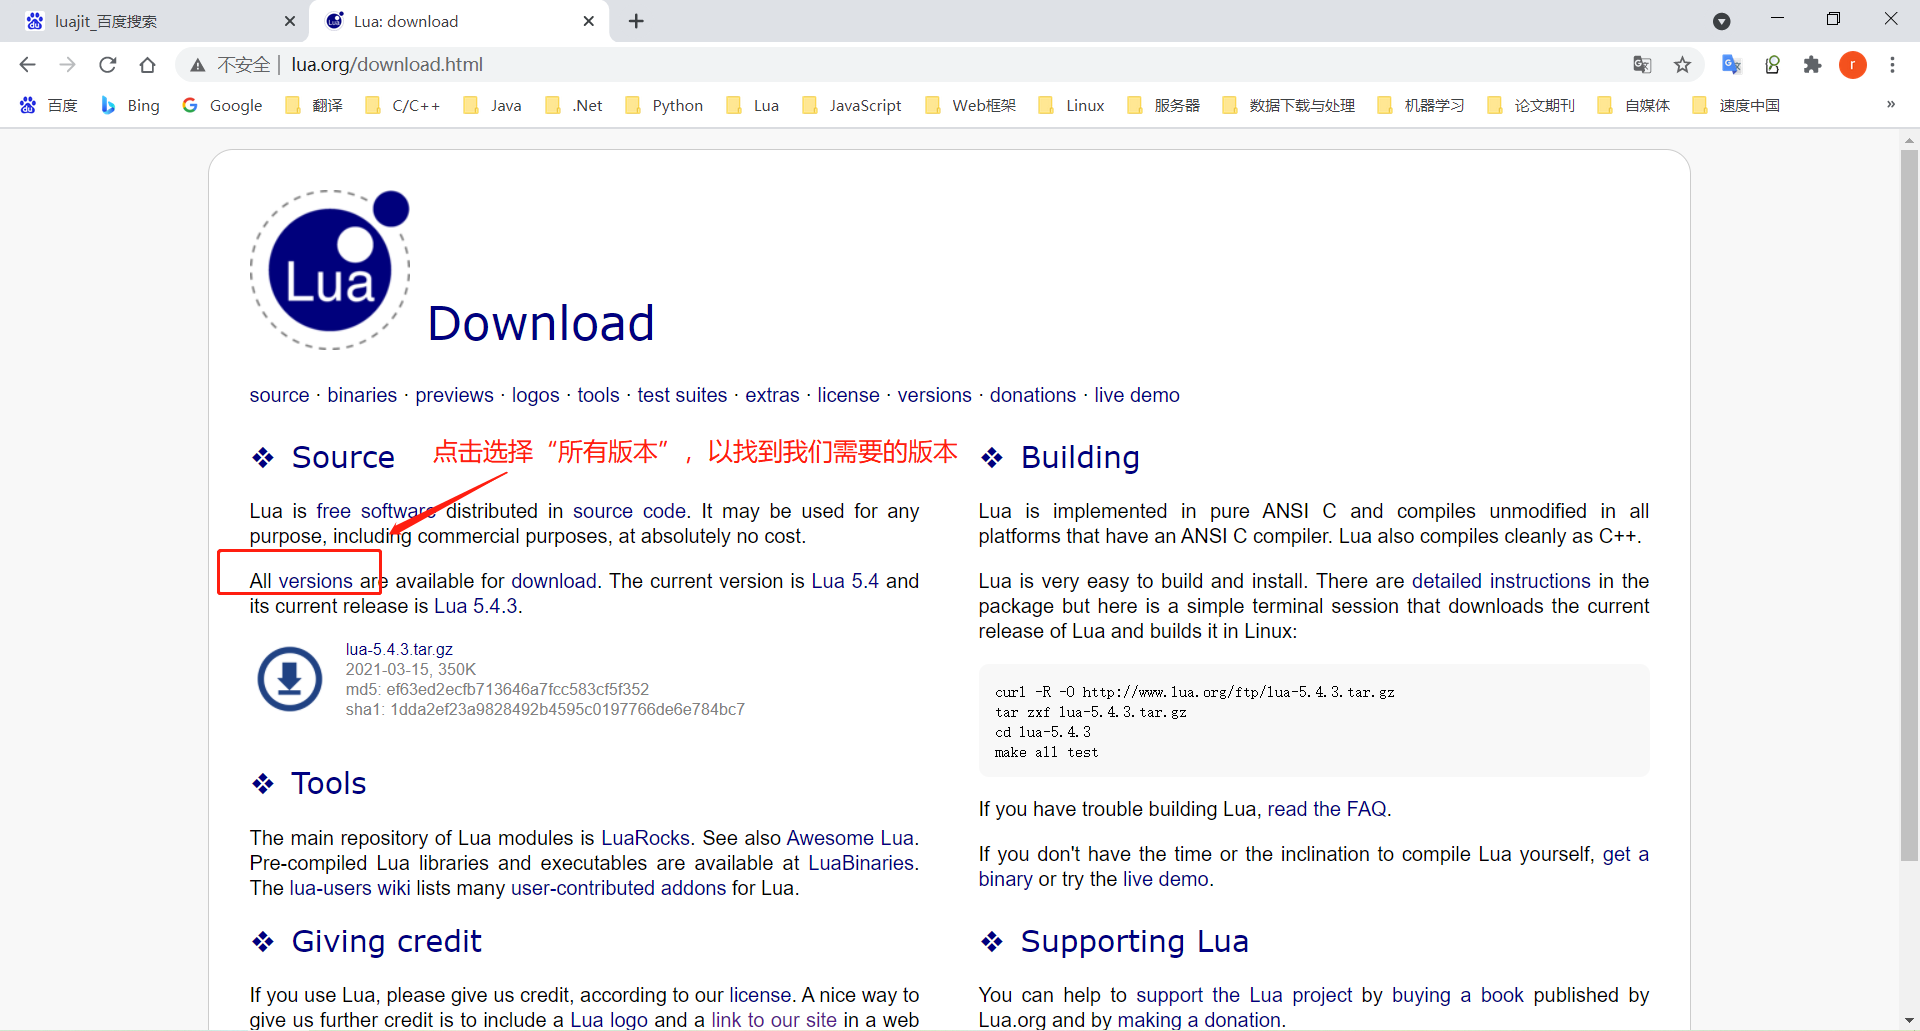Toggle the bookmark star for this page
The height and width of the screenshot is (1031, 1920).
[1682, 64]
